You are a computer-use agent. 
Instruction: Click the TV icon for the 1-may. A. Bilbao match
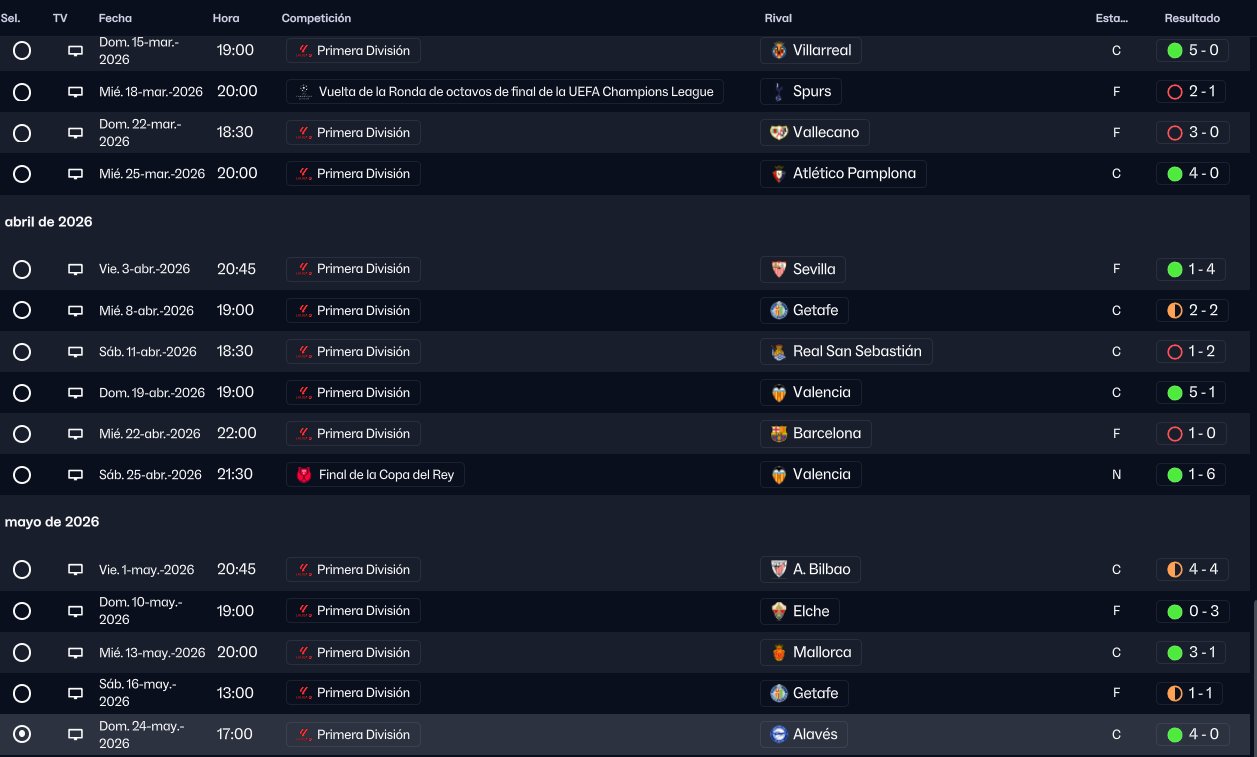pos(75,570)
